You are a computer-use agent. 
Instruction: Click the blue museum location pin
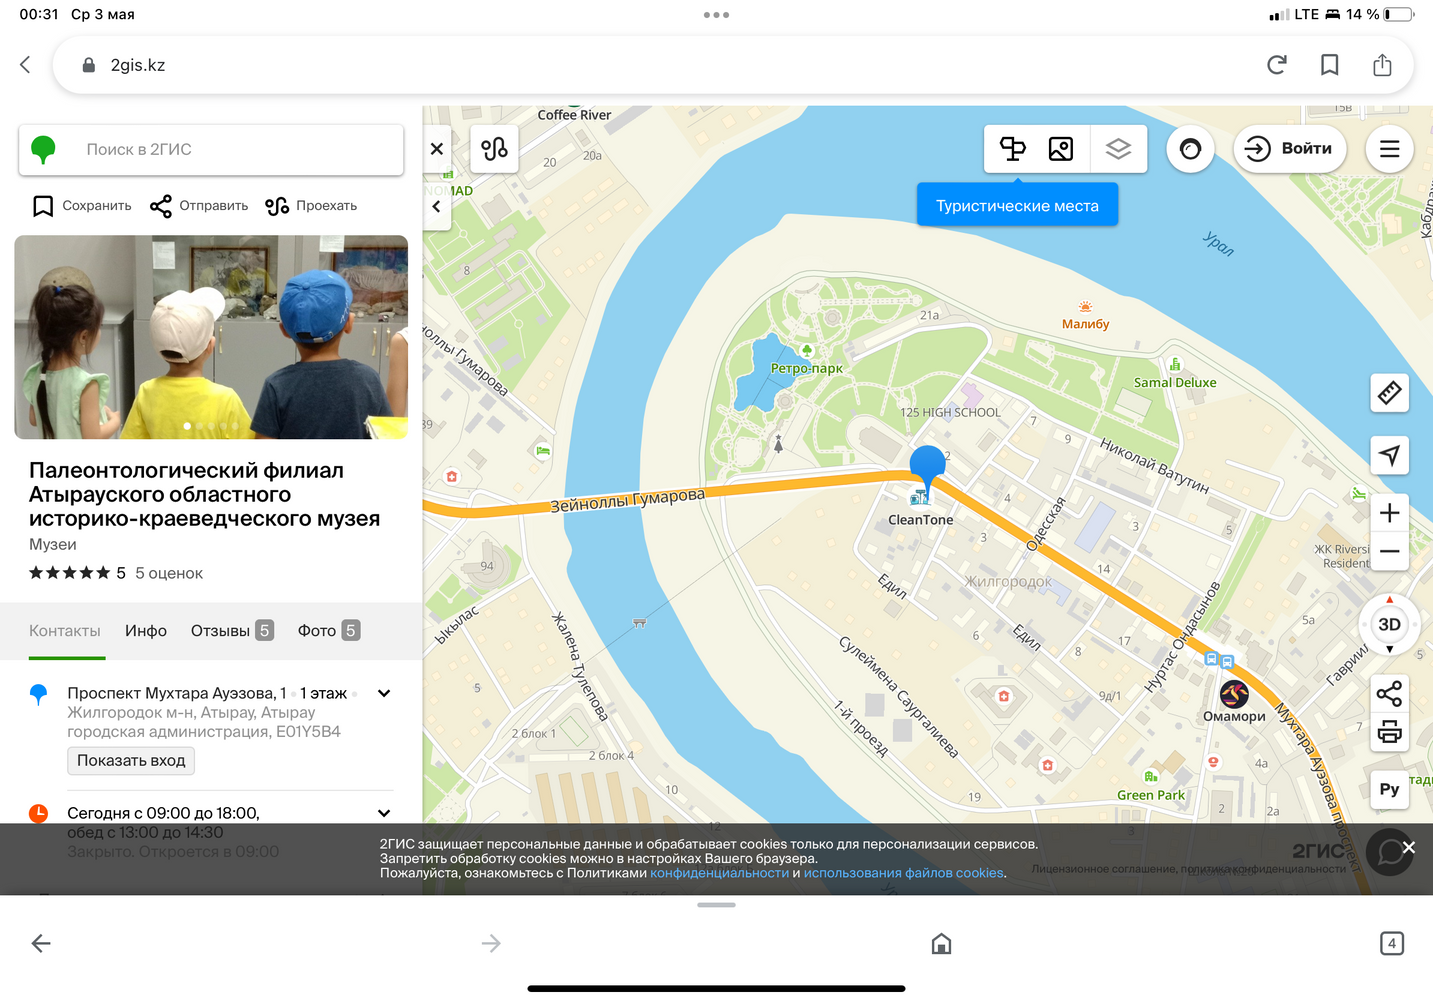coord(927,467)
